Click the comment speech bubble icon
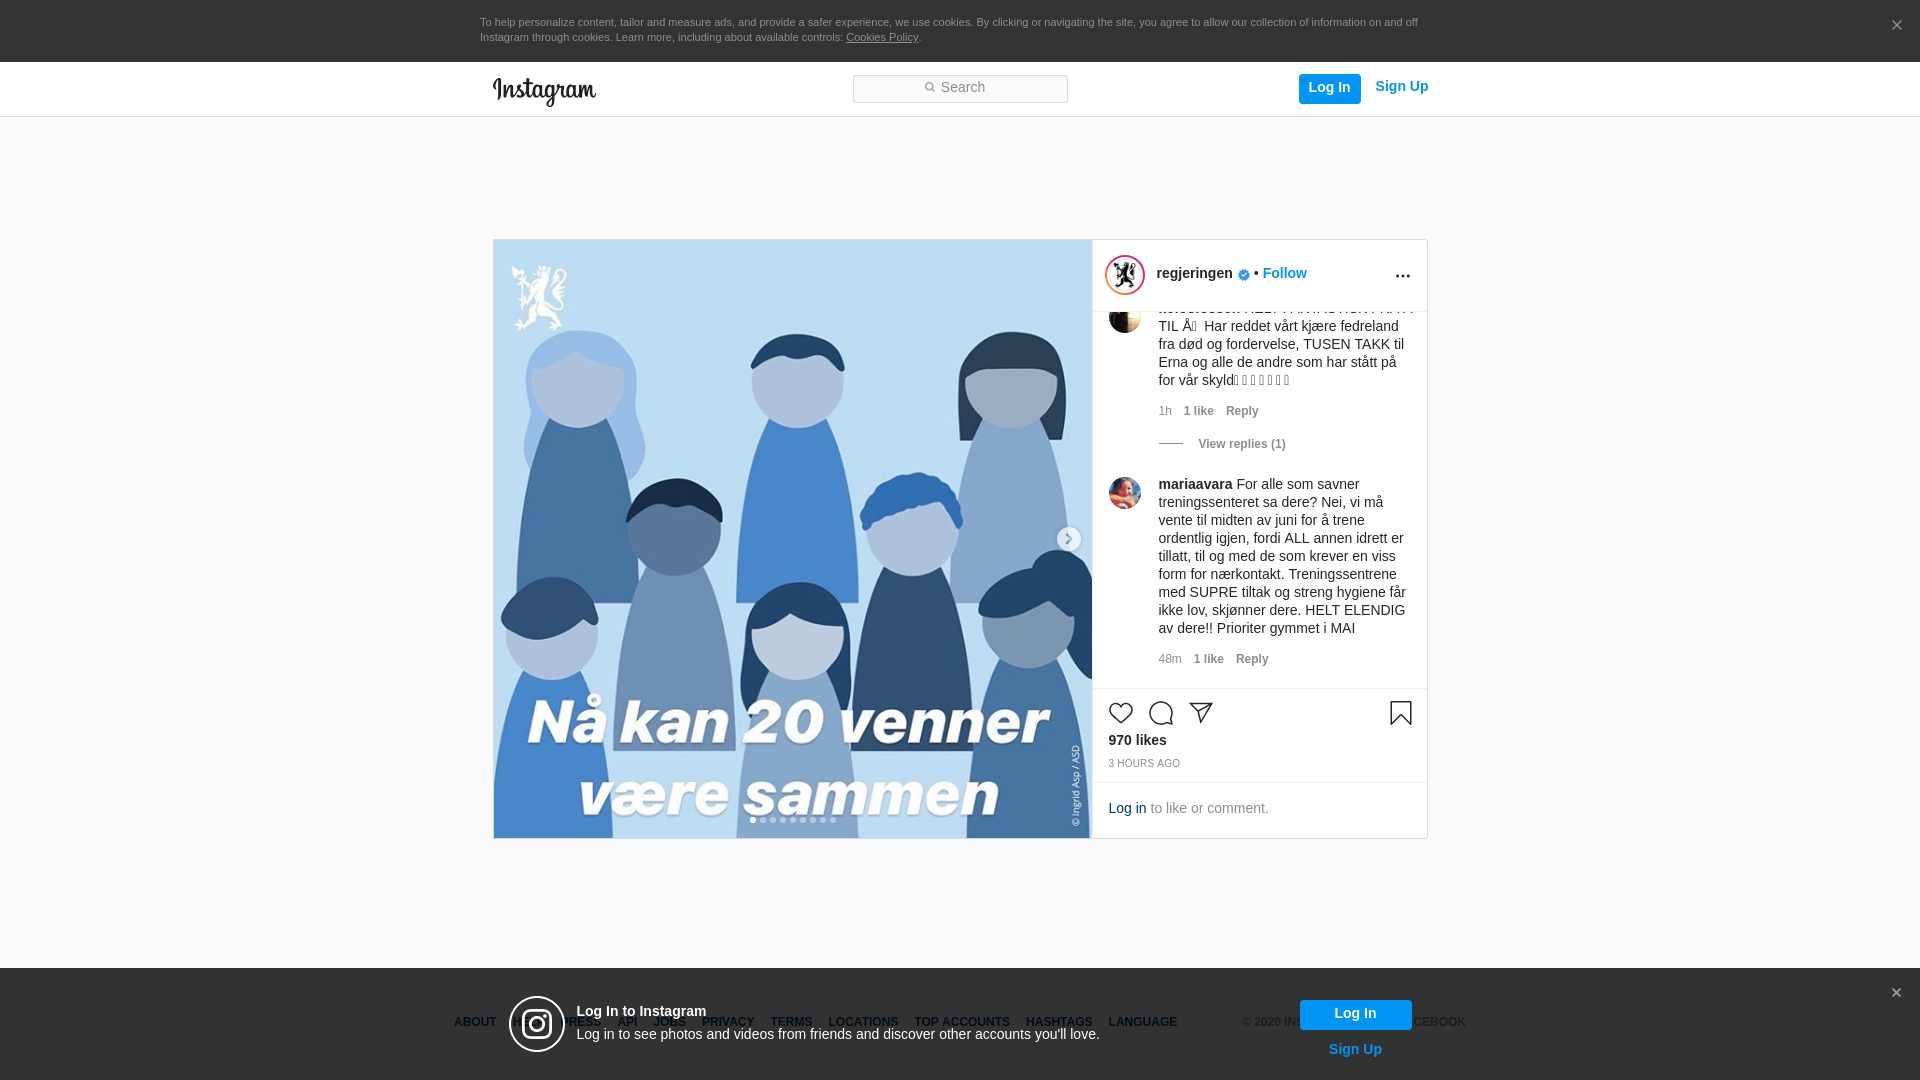The height and width of the screenshot is (1080, 1920). (x=1160, y=713)
